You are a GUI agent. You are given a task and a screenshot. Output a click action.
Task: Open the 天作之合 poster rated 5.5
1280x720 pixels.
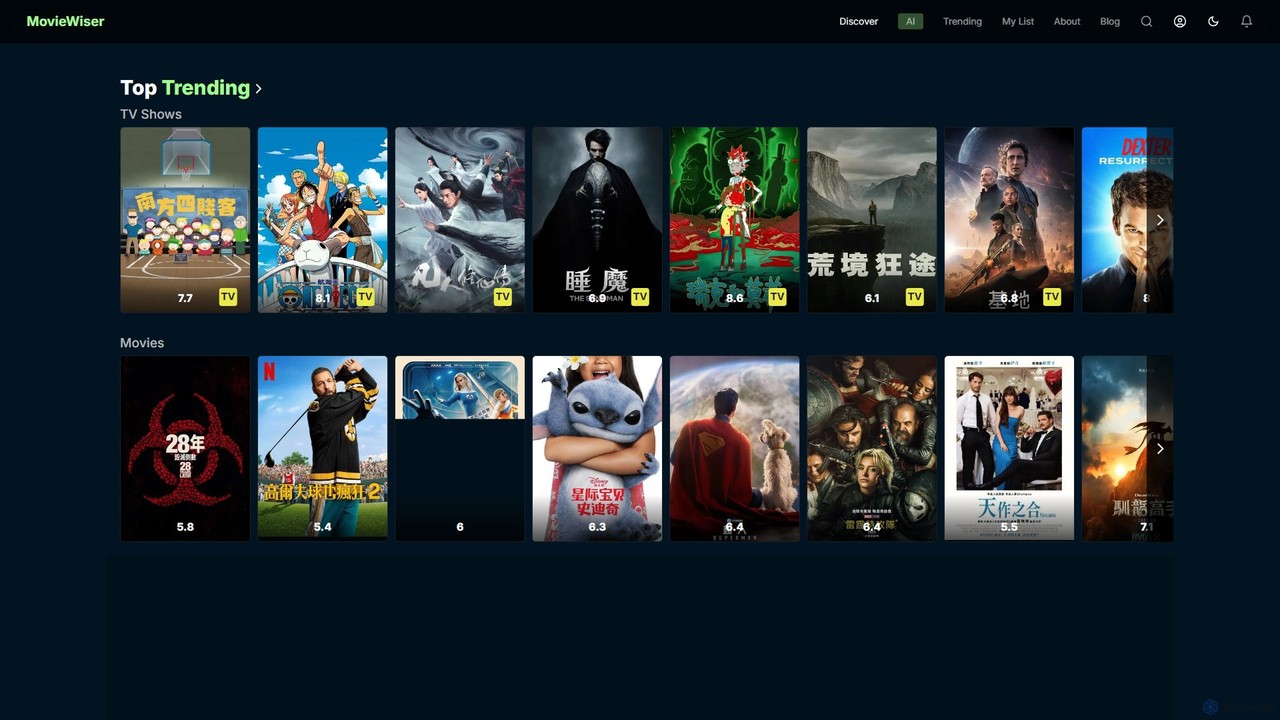coord(1009,449)
